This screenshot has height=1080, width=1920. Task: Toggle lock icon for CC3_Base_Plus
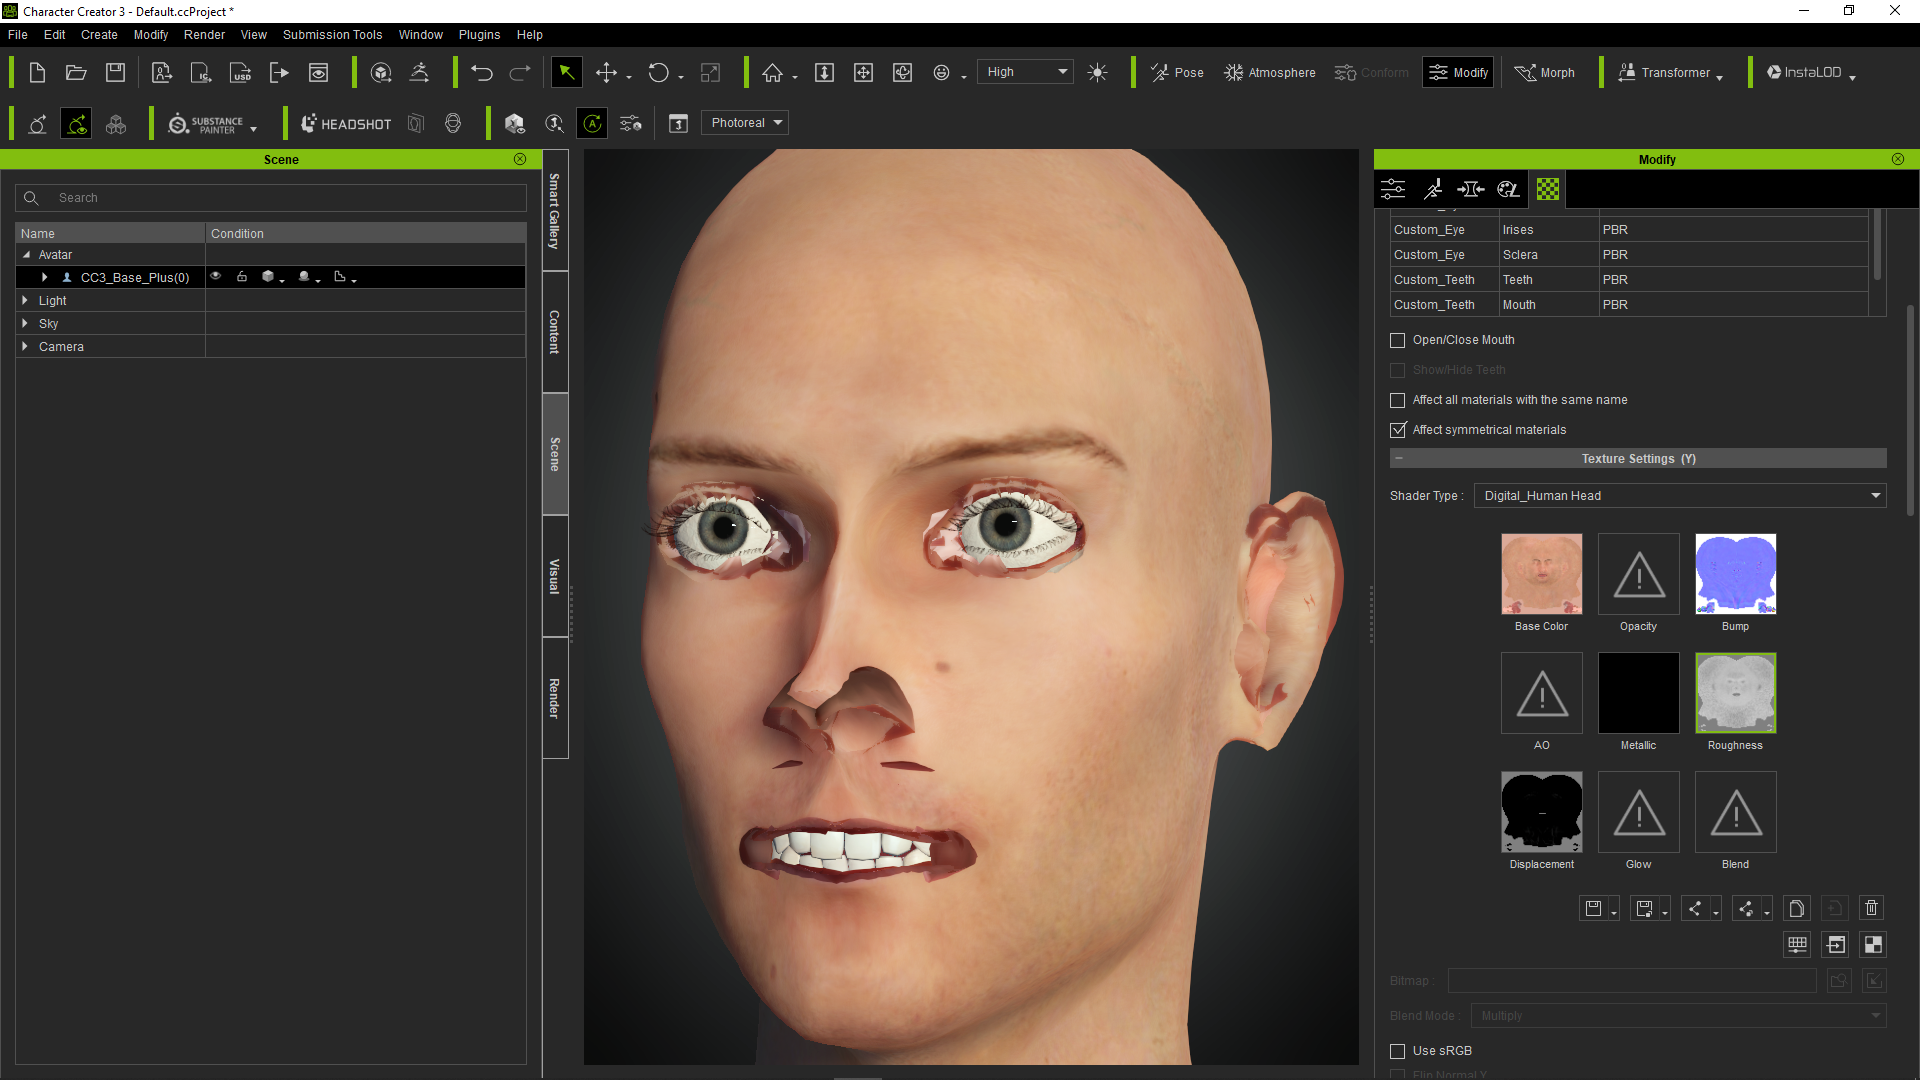click(x=242, y=277)
